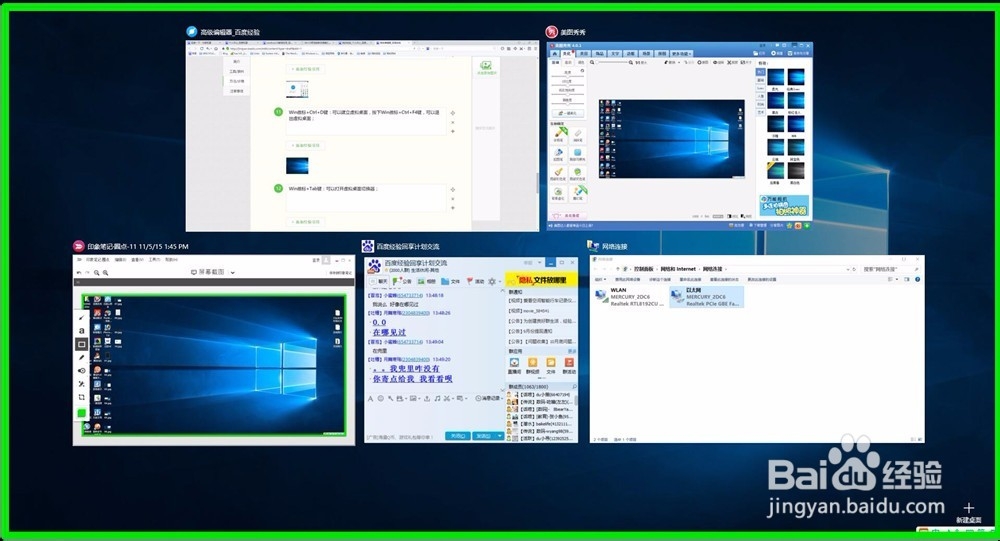The height and width of the screenshot is (541, 1000).
Task: Select the pixelate tool in Skitch
Action: (x=82, y=383)
